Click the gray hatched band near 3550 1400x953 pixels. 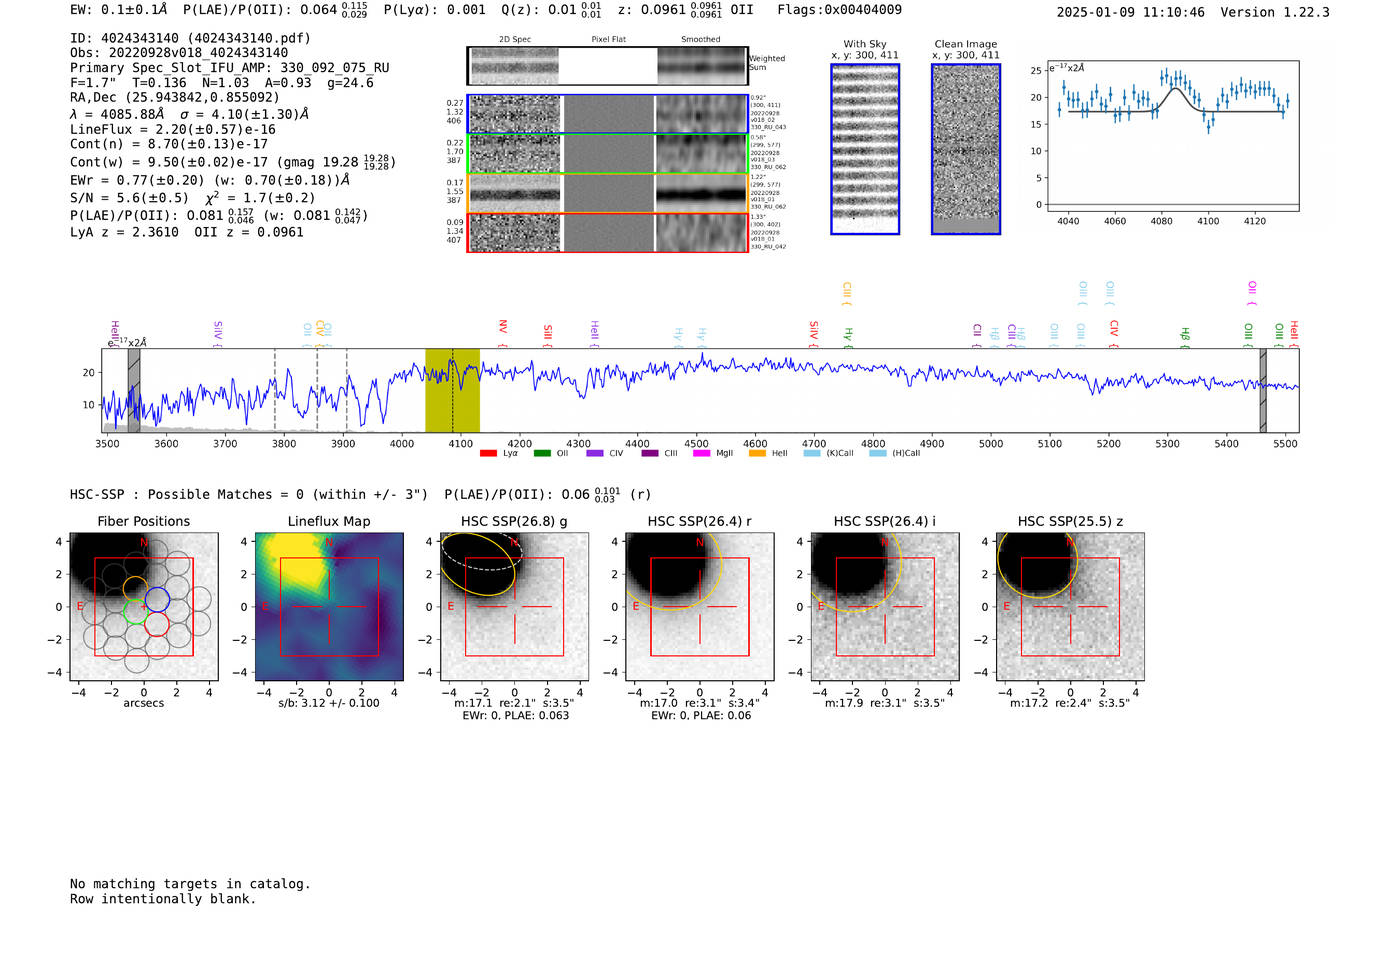click(134, 390)
